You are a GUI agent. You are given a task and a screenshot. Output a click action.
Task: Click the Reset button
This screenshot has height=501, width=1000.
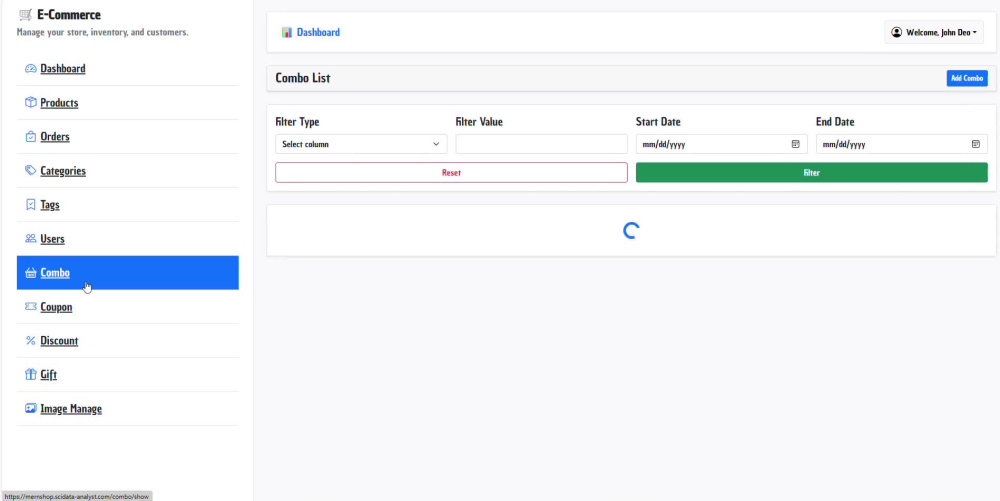click(x=452, y=173)
